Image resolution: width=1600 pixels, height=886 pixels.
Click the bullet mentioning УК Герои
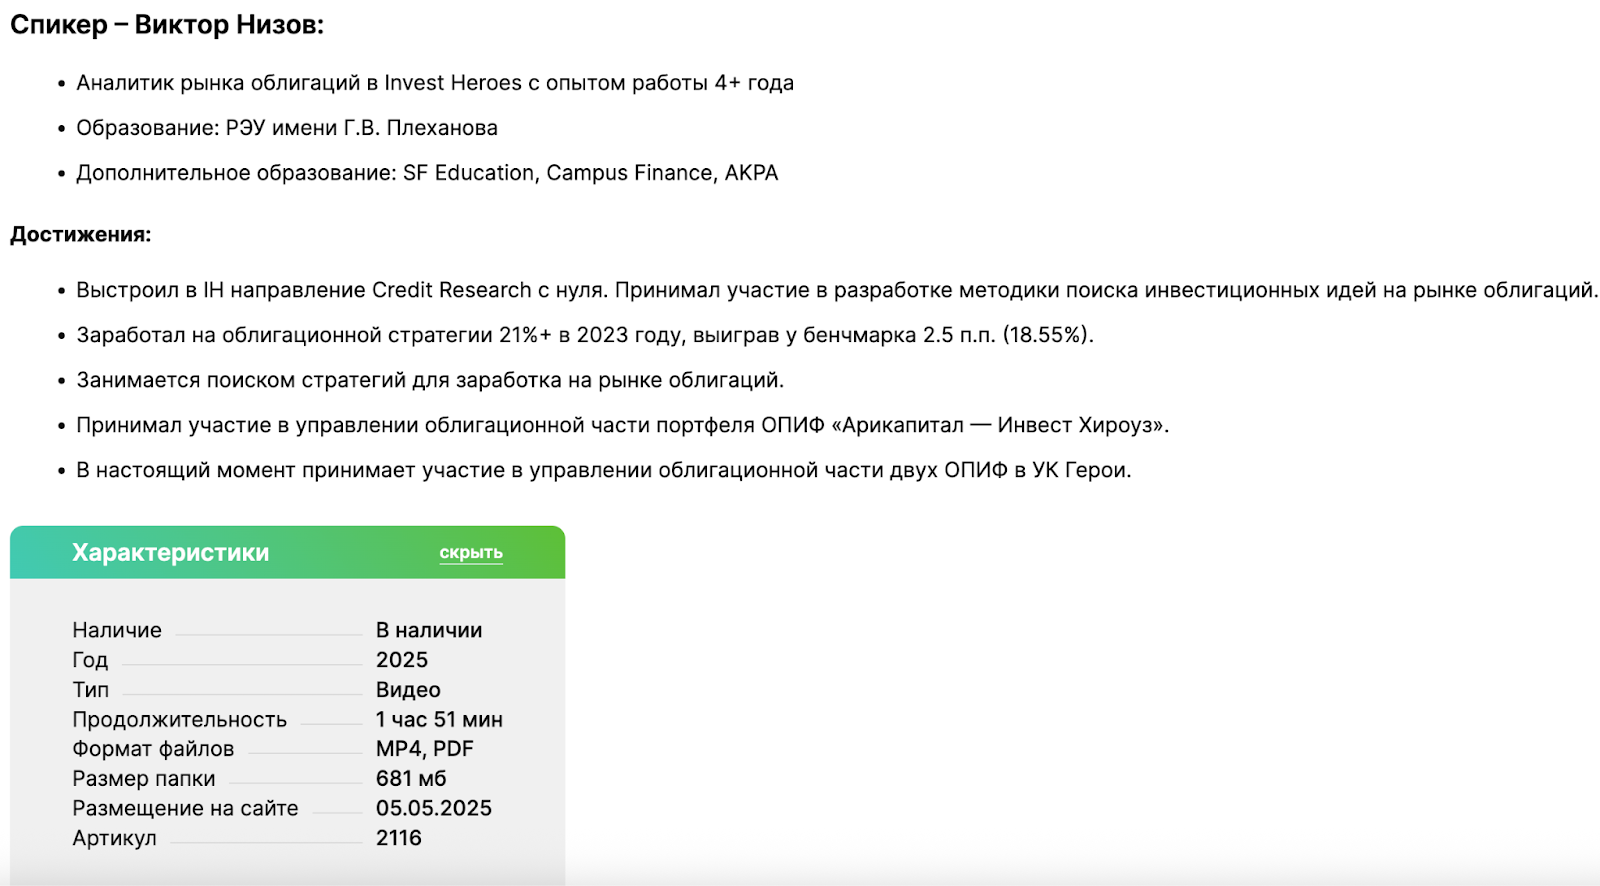603,470
